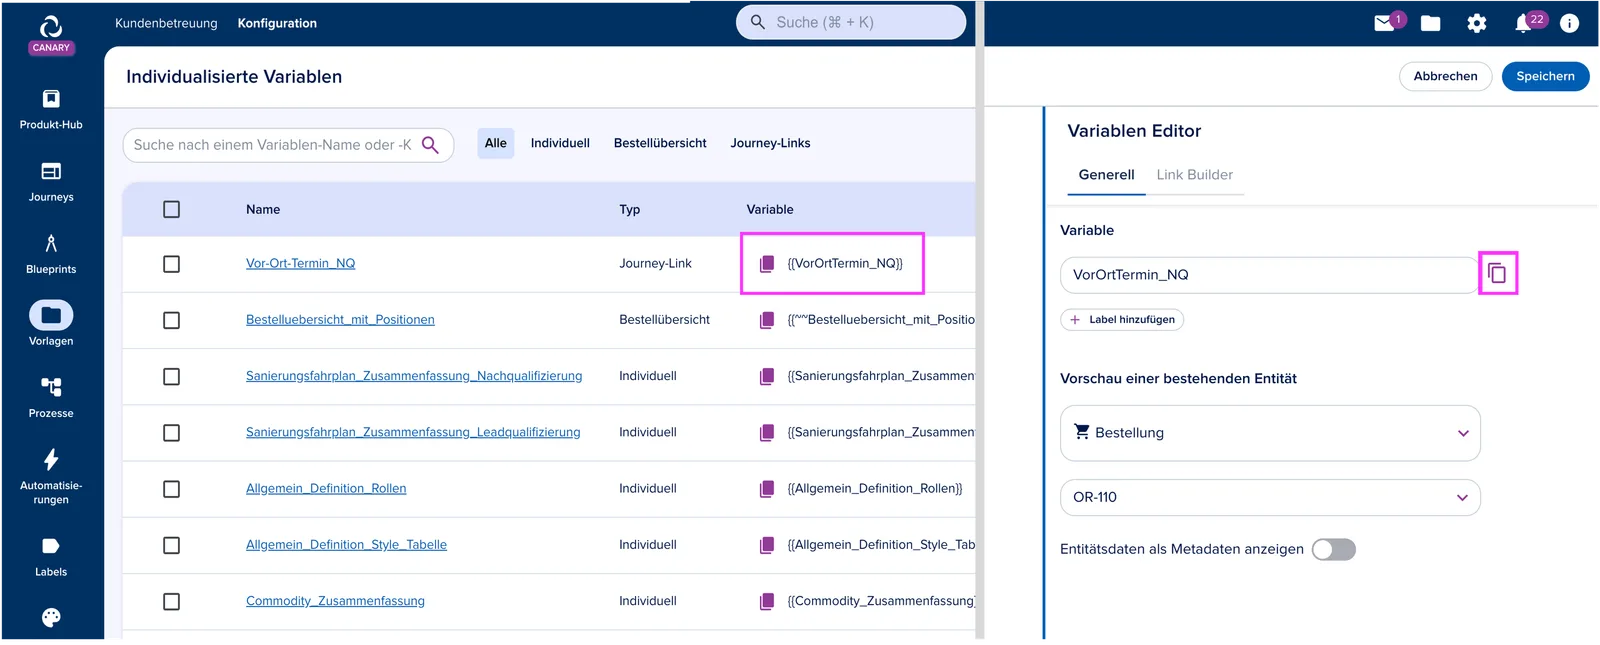Select the Journey-Links filter tab
This screenshot has height=645, width=1600.
[770, 143]
